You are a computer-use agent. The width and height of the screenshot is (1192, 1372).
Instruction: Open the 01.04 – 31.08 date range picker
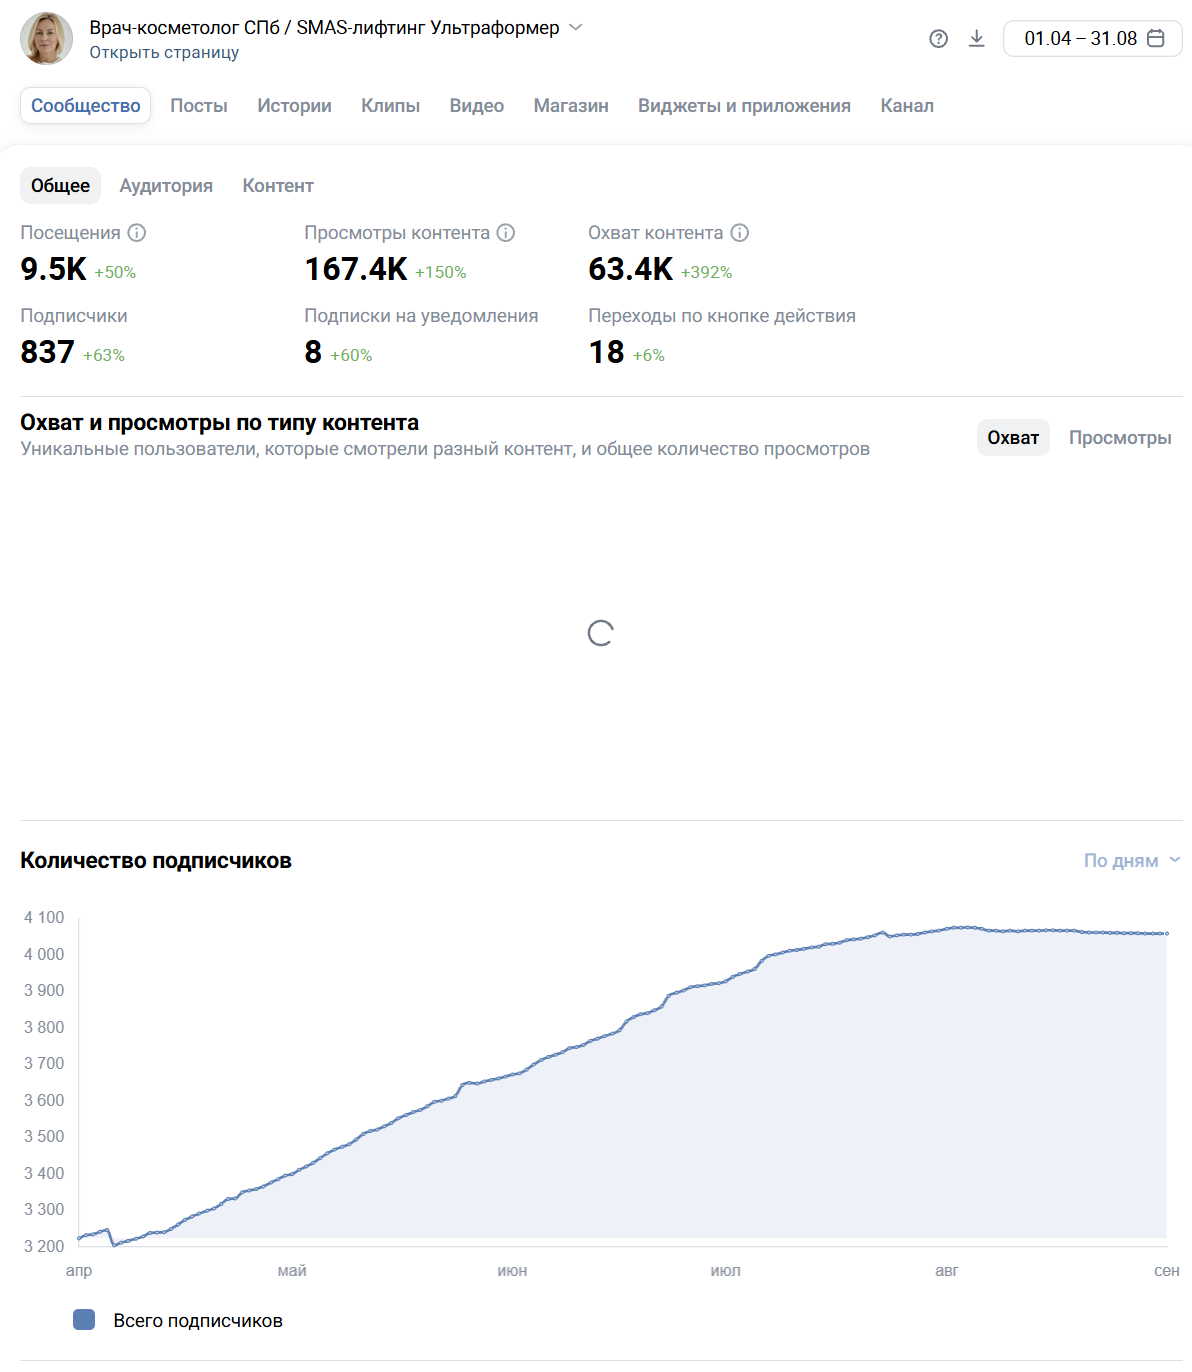[x=1093, y=39]
